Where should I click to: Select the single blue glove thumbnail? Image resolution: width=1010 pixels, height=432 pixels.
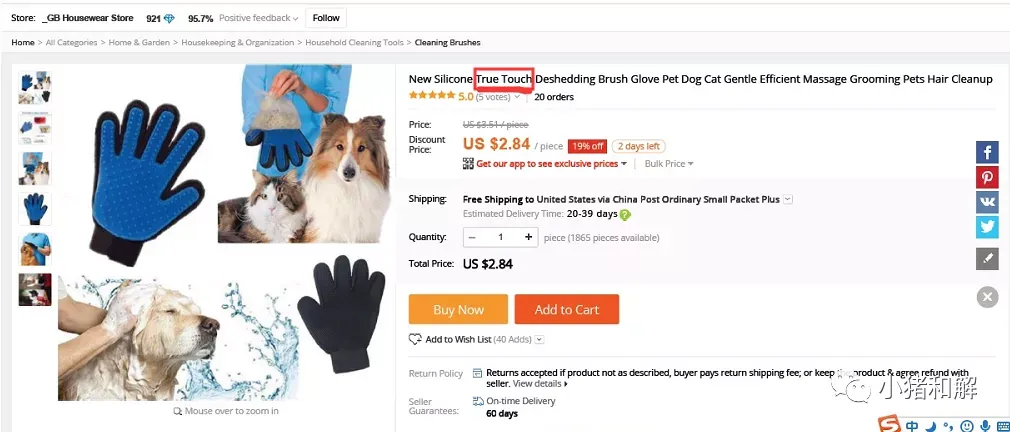(35, 209)
